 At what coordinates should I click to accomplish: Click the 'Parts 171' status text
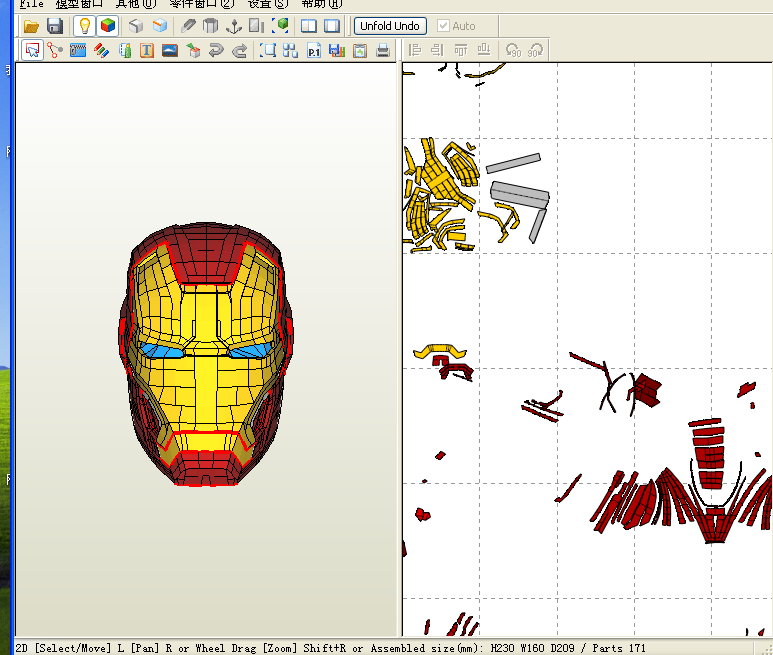[x=619, y=648]
